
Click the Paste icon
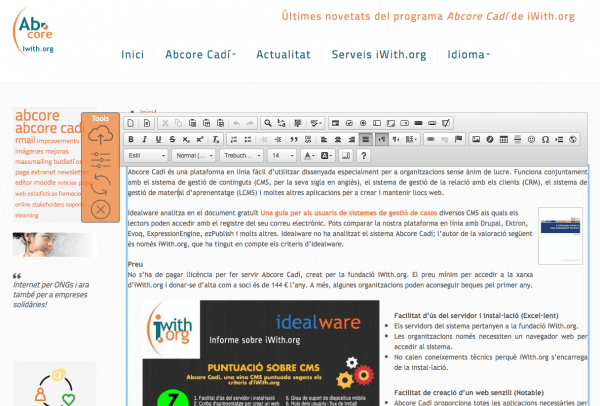(192, 123)
